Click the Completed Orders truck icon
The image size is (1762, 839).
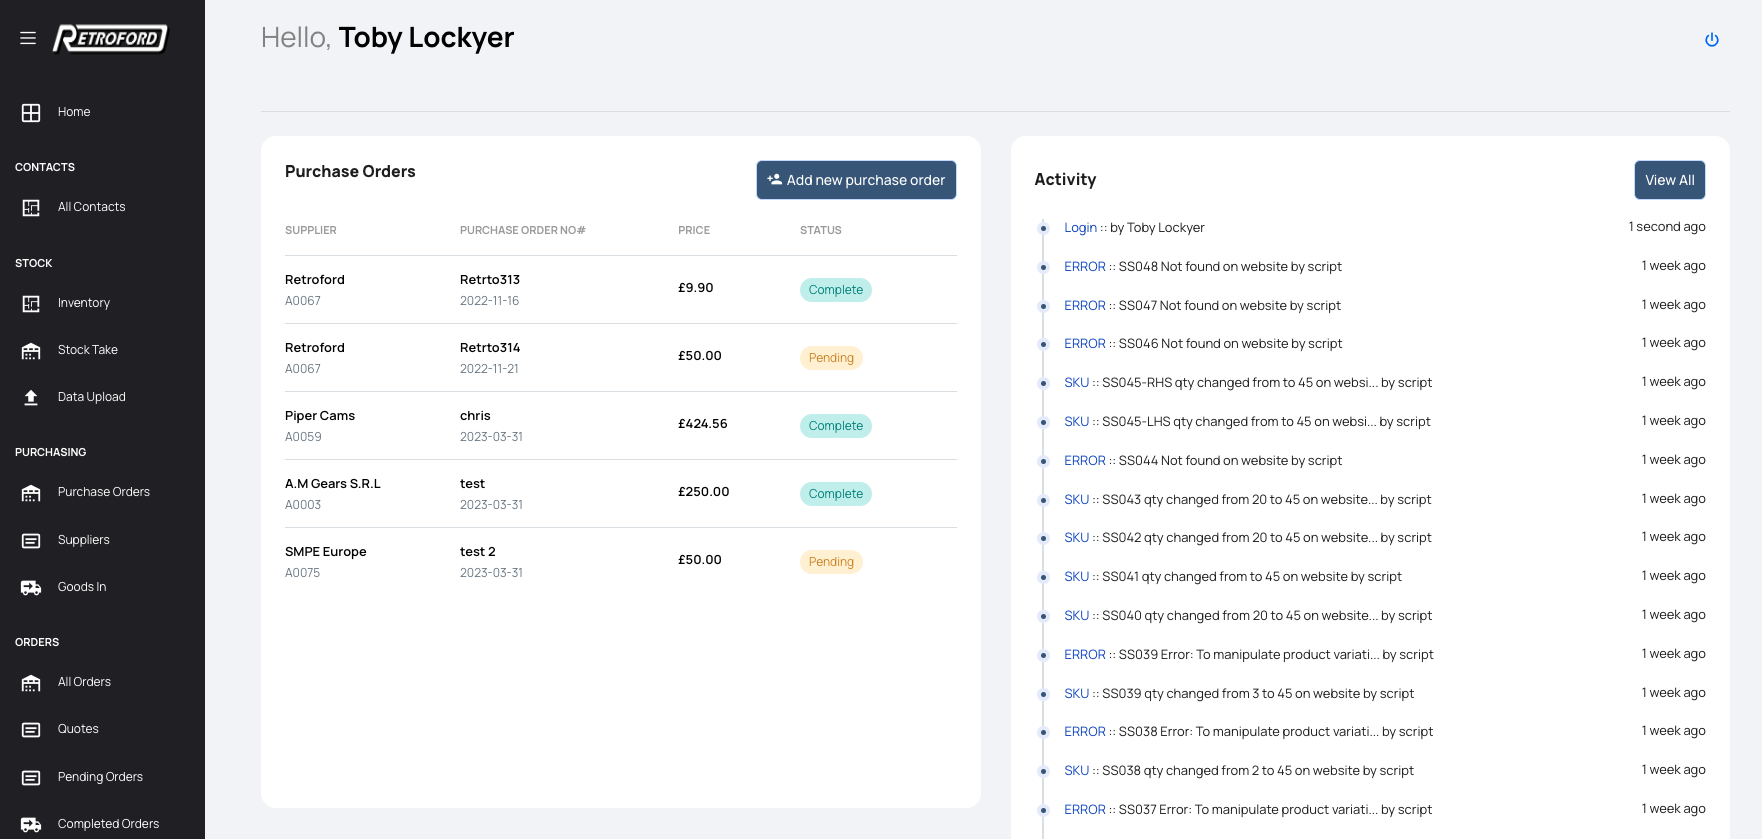pyautogui.click(x=31, y=825)
